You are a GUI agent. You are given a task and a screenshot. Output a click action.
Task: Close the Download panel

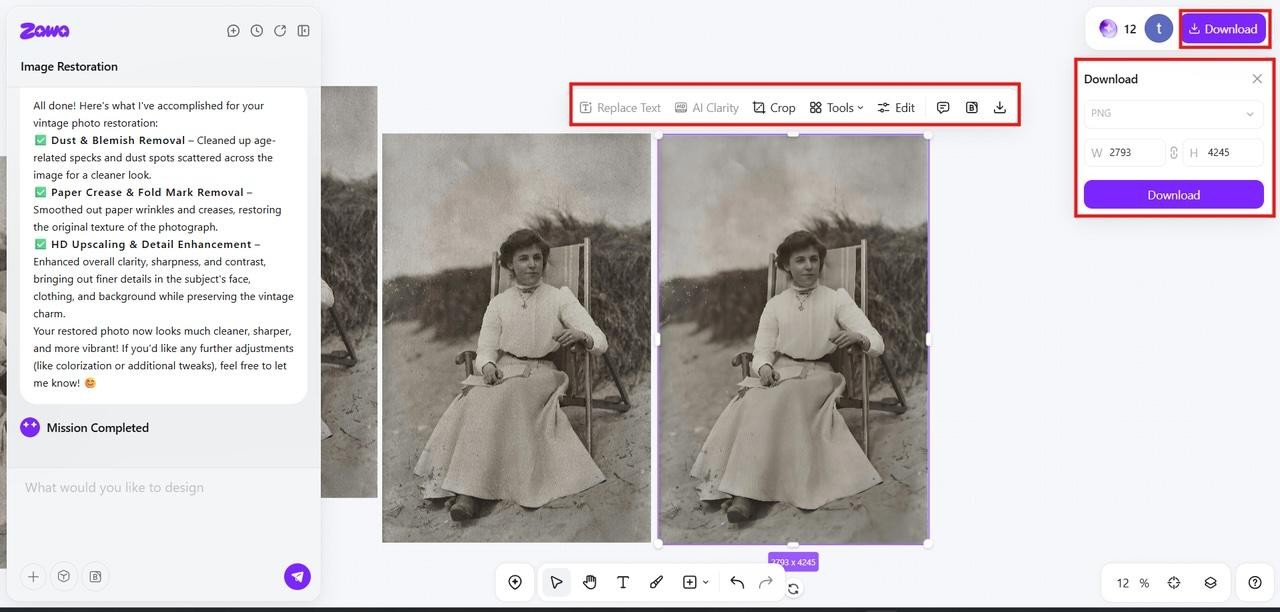pos(1257,79)
